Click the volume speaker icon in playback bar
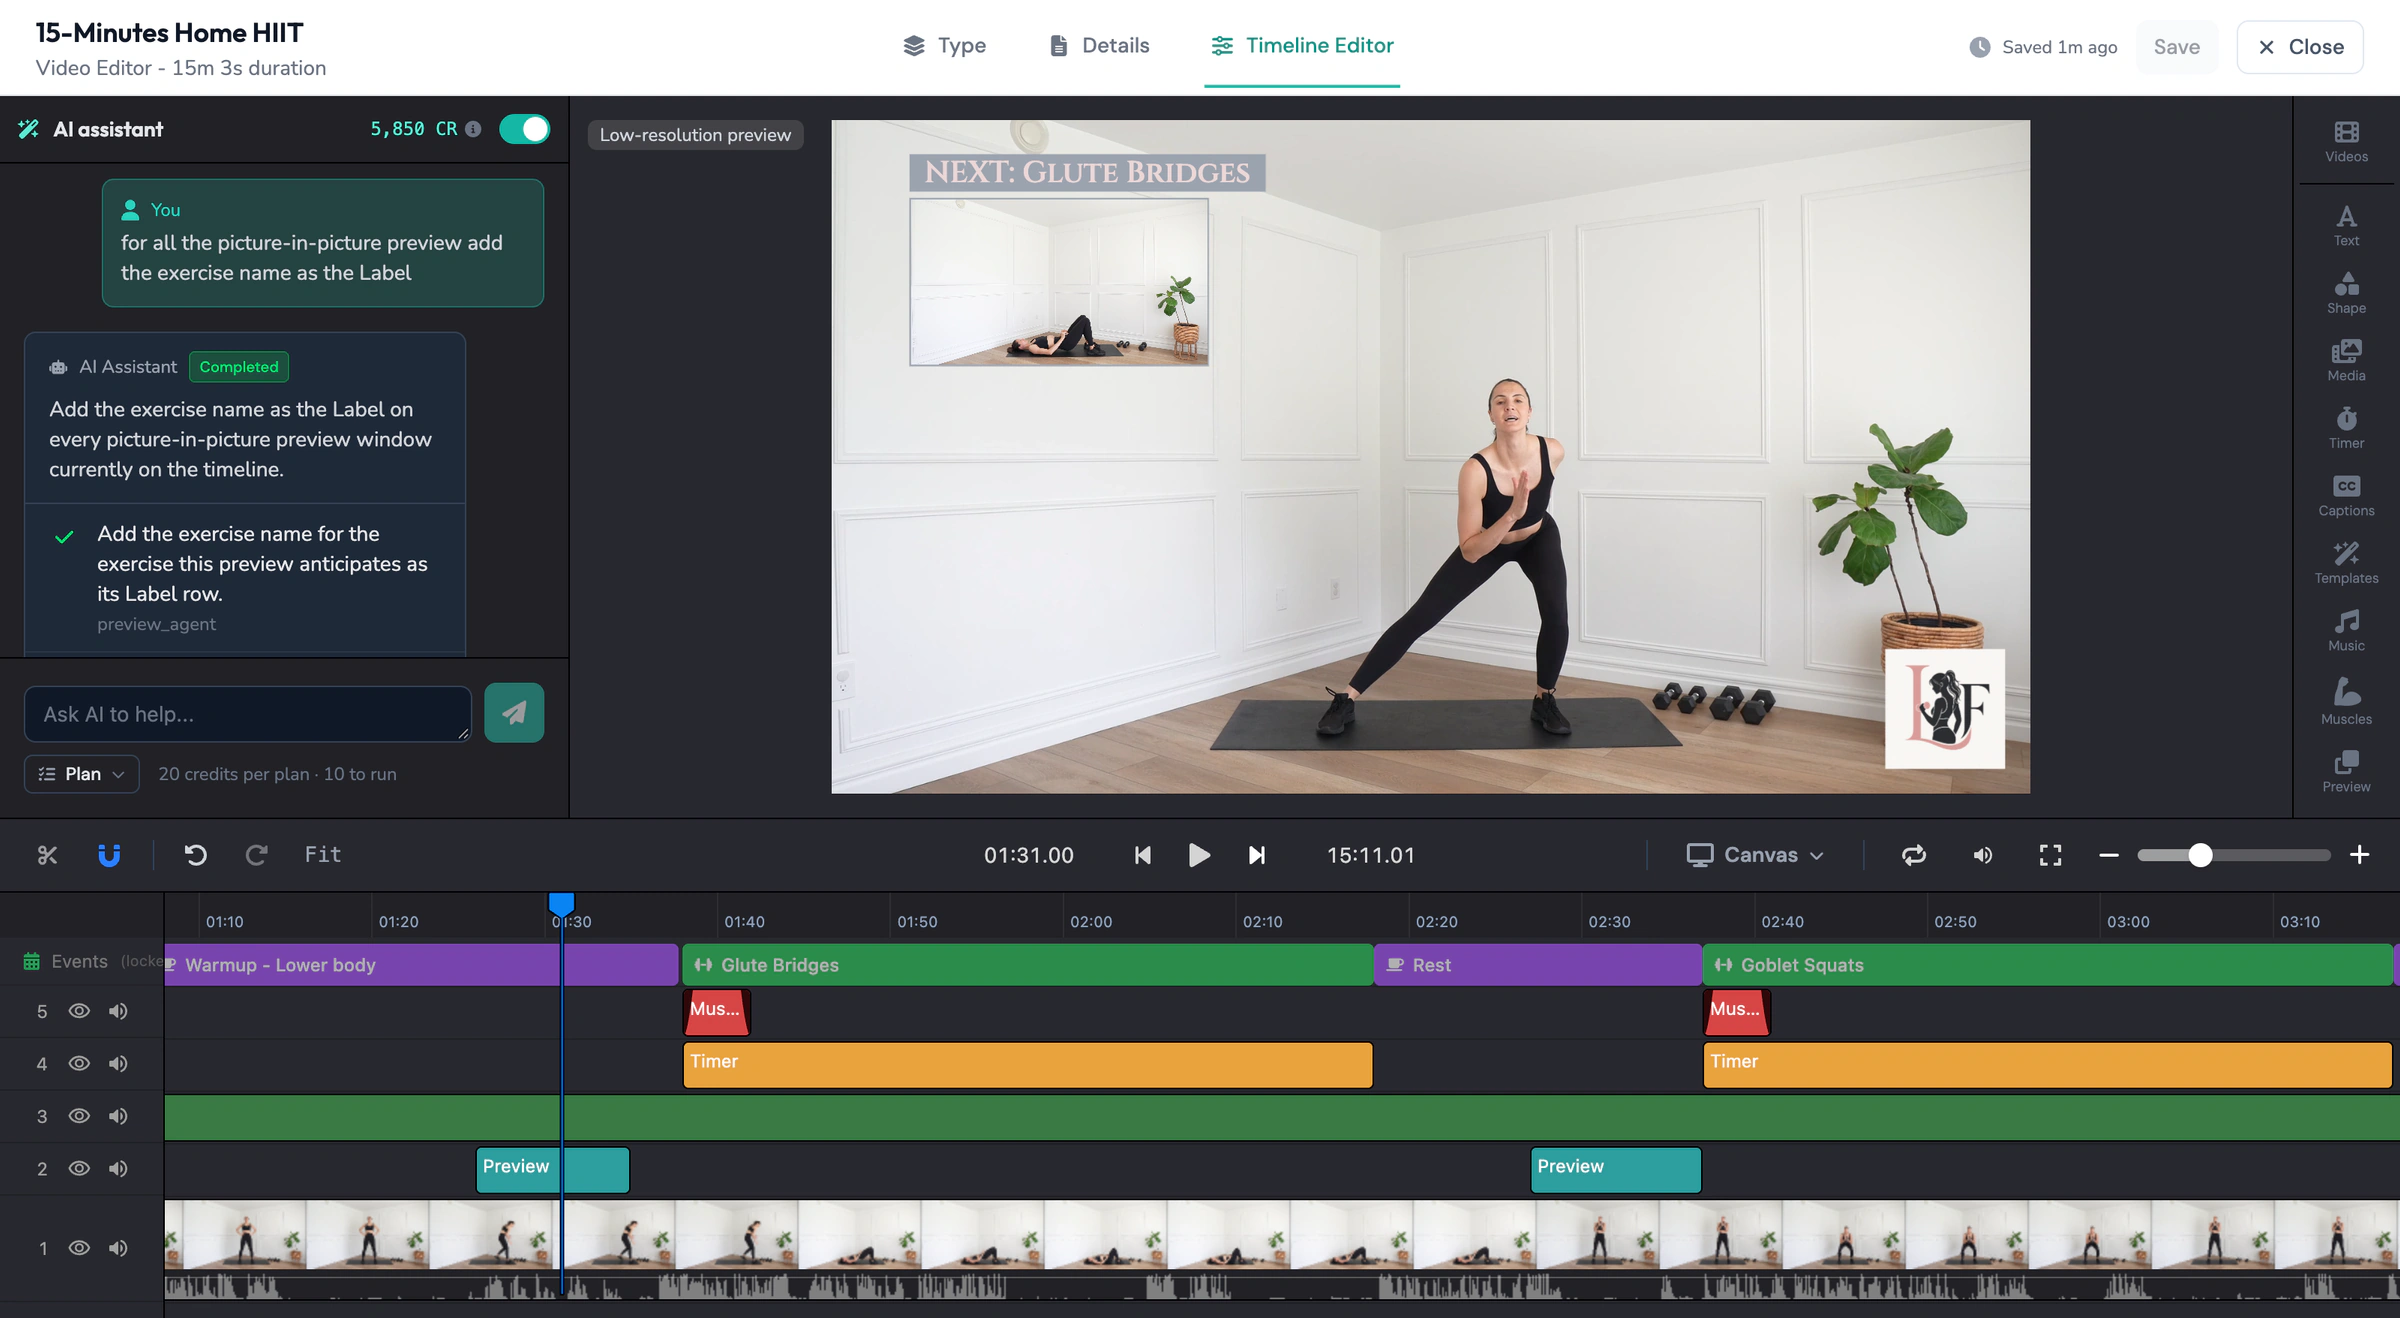This screenshot has height=1318, width=2400. tap(1982, 855)
